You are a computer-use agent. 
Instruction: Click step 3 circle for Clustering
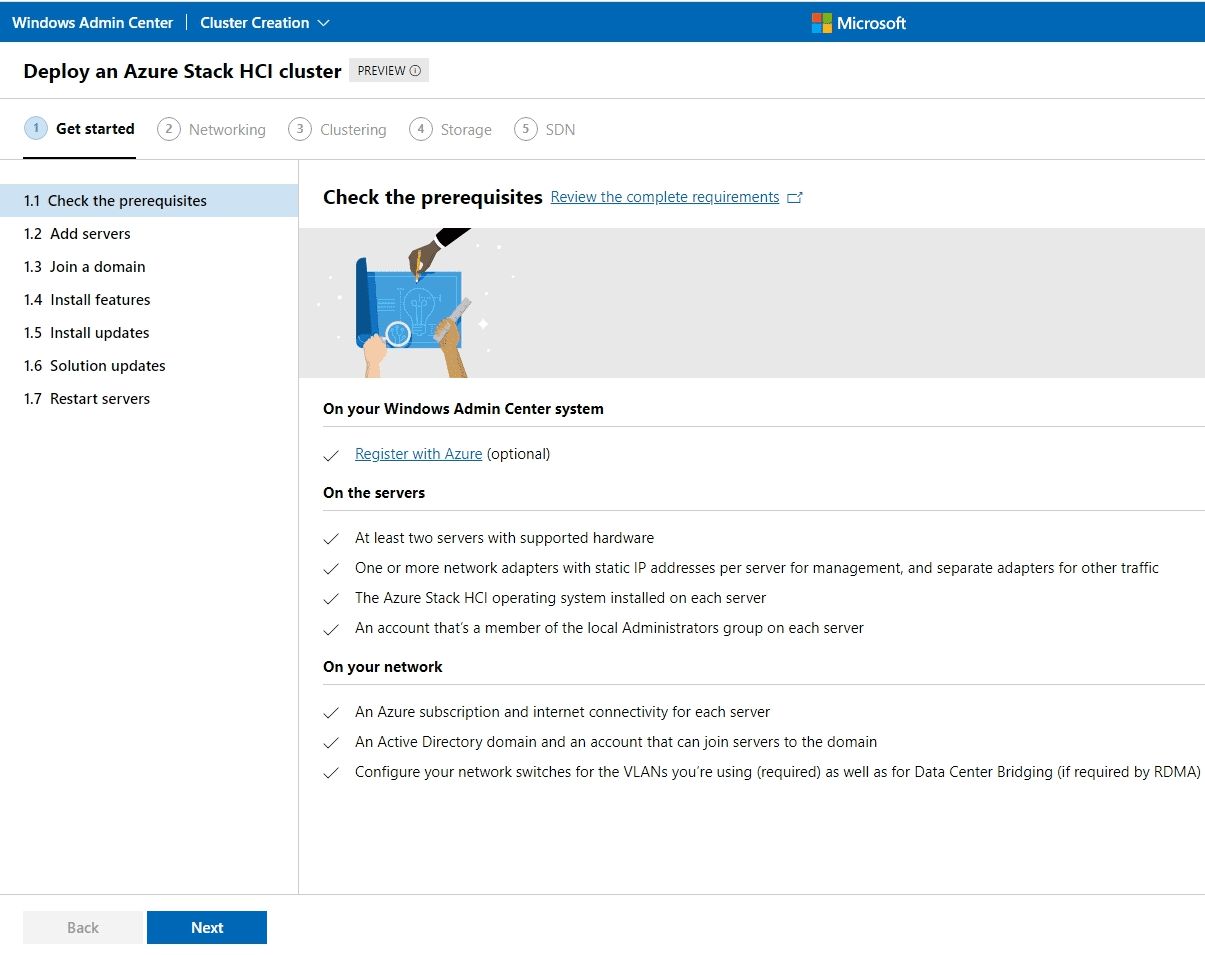(300, 129)
